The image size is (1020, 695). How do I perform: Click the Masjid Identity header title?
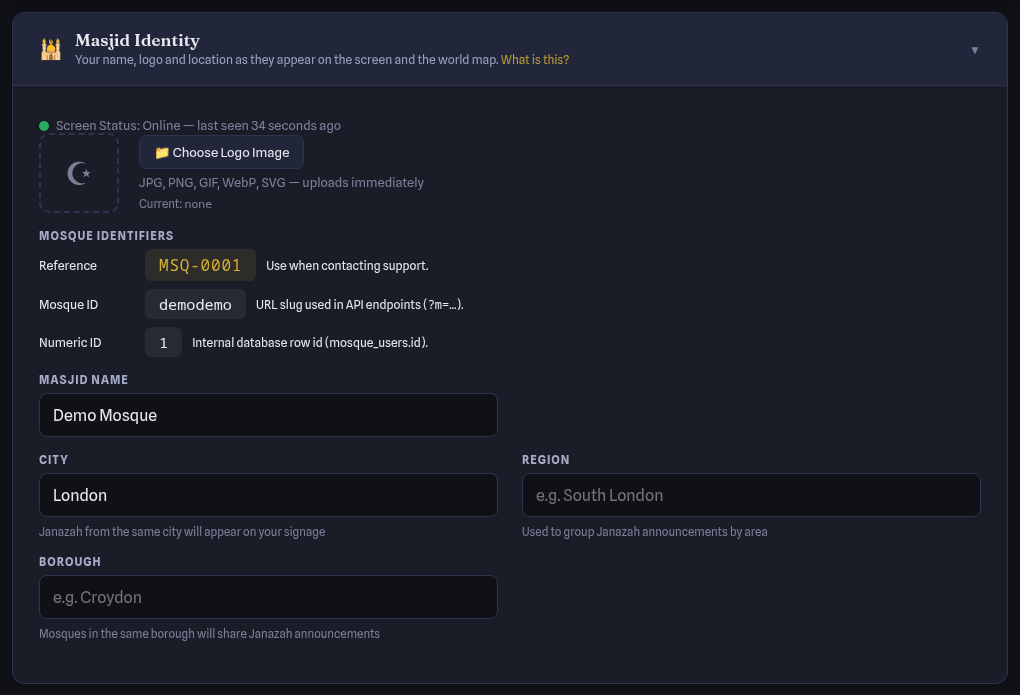tap(137, 40)
